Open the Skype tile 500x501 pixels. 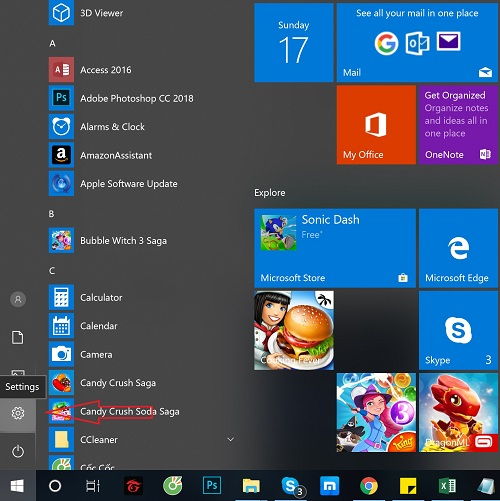coord(458,330)
